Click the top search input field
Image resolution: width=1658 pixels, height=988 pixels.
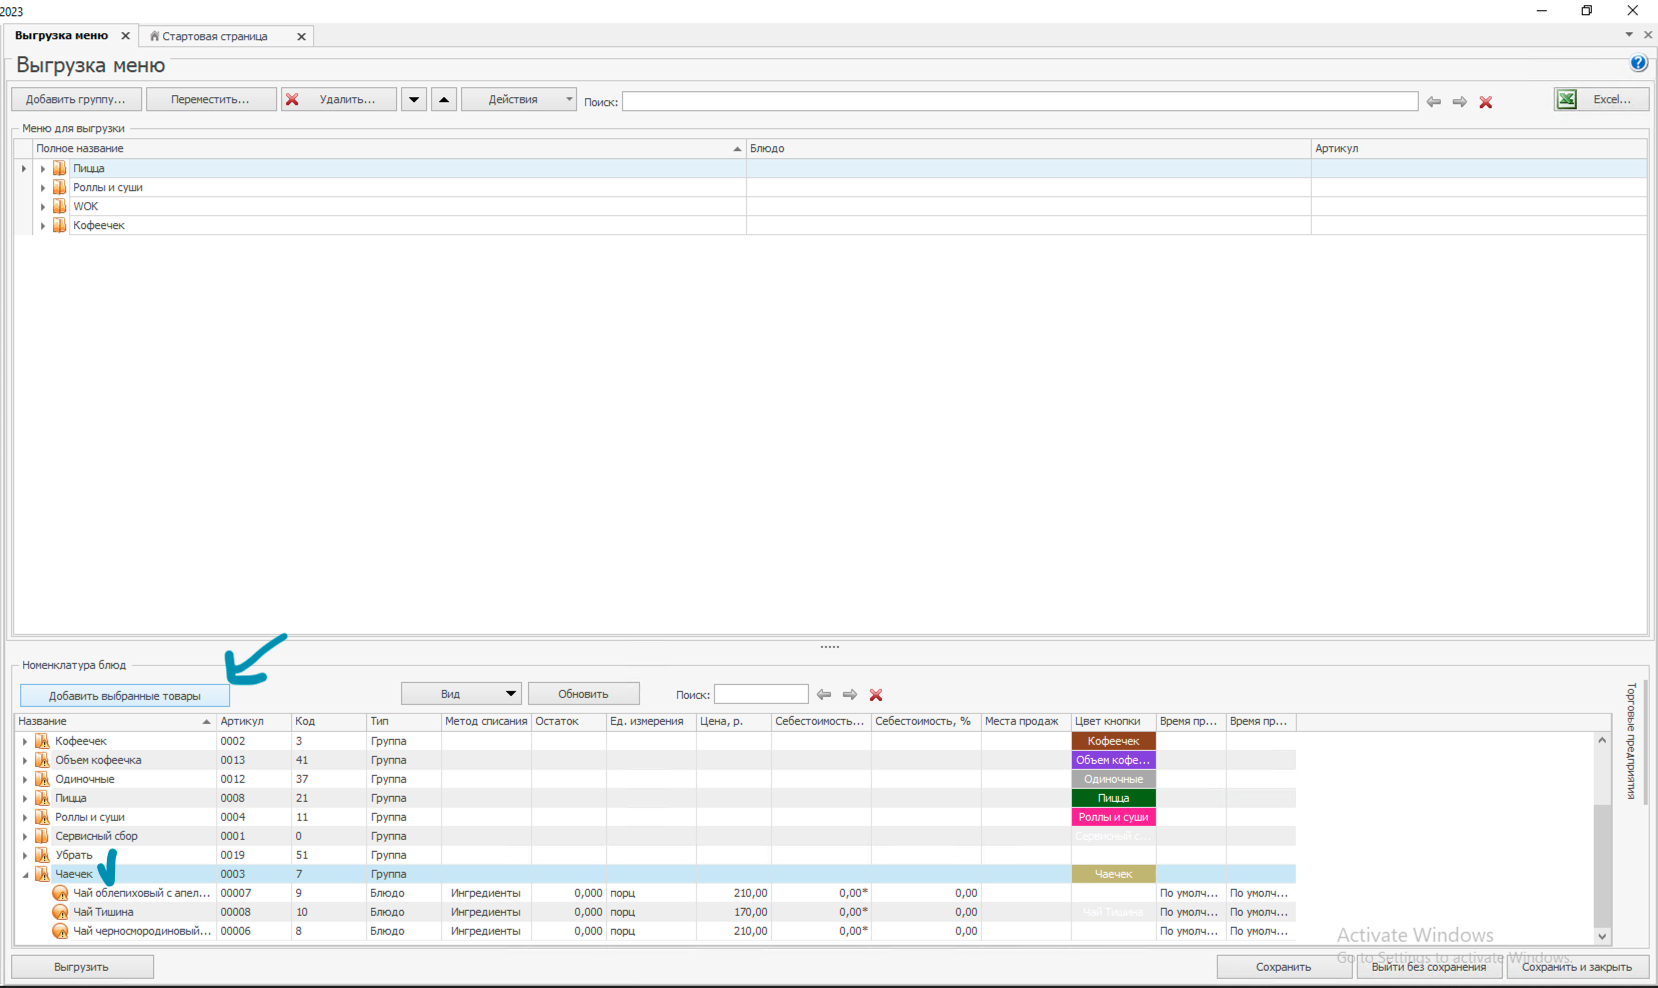[x=1019, y=101]
